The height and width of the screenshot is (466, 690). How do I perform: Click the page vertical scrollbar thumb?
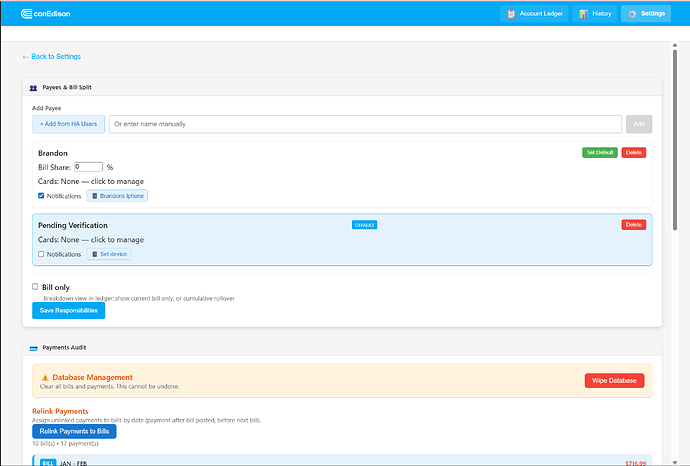675,140
